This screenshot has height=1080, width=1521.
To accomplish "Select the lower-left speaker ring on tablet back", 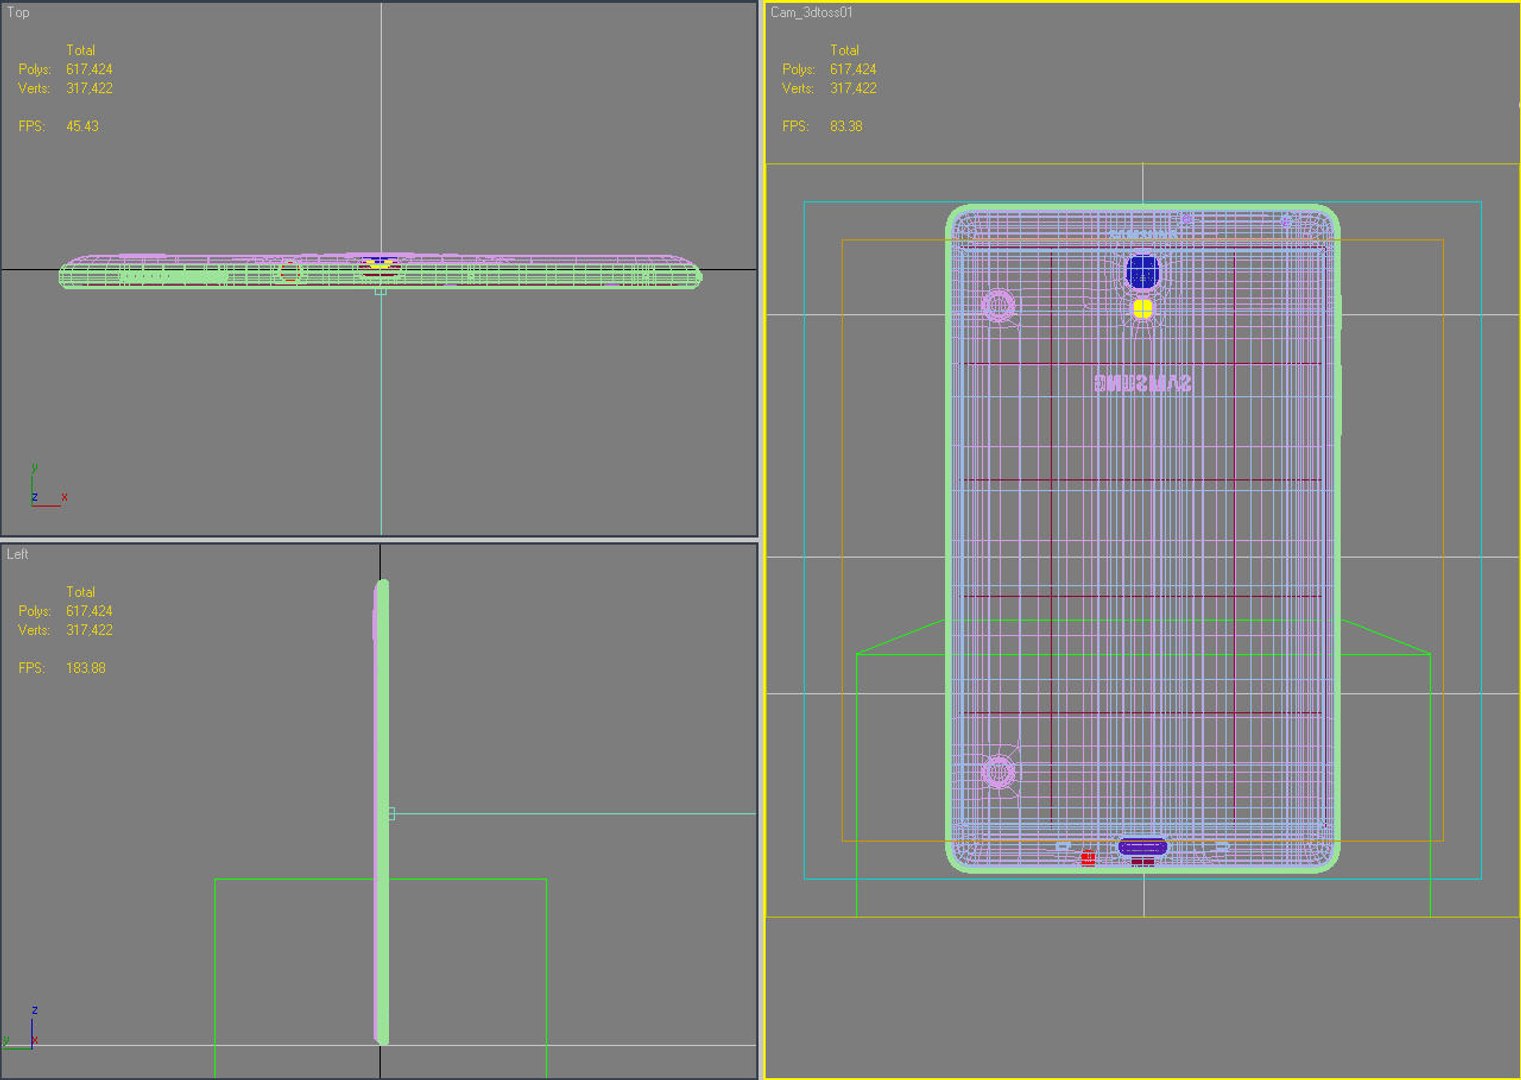I will 998,772.
